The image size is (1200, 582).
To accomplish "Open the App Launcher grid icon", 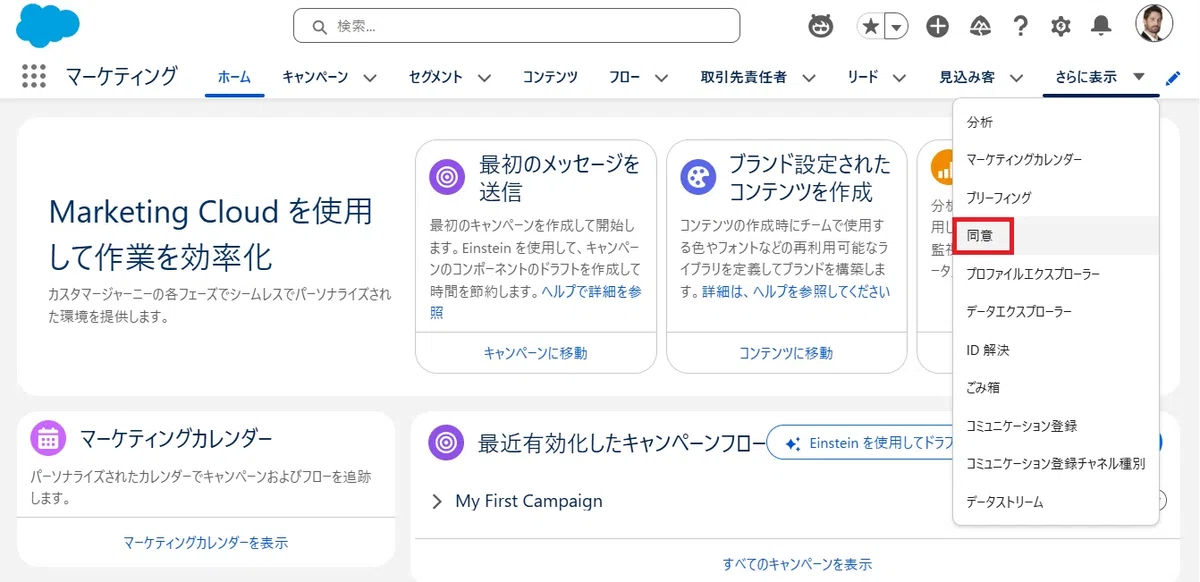I will [34, 76].
